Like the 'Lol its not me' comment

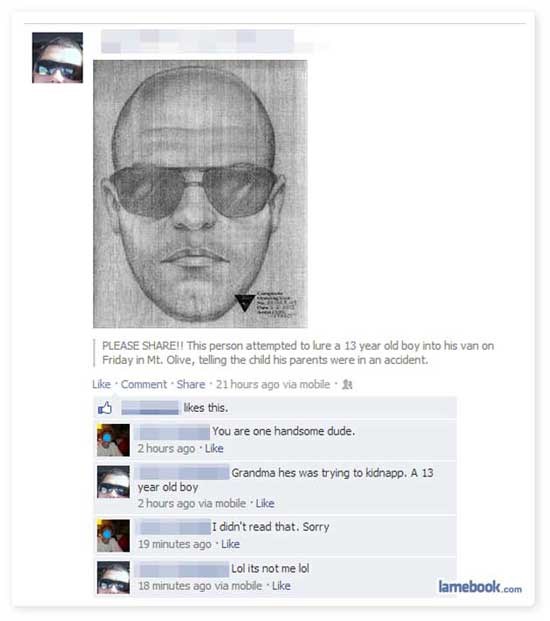(x=281, y=585)
